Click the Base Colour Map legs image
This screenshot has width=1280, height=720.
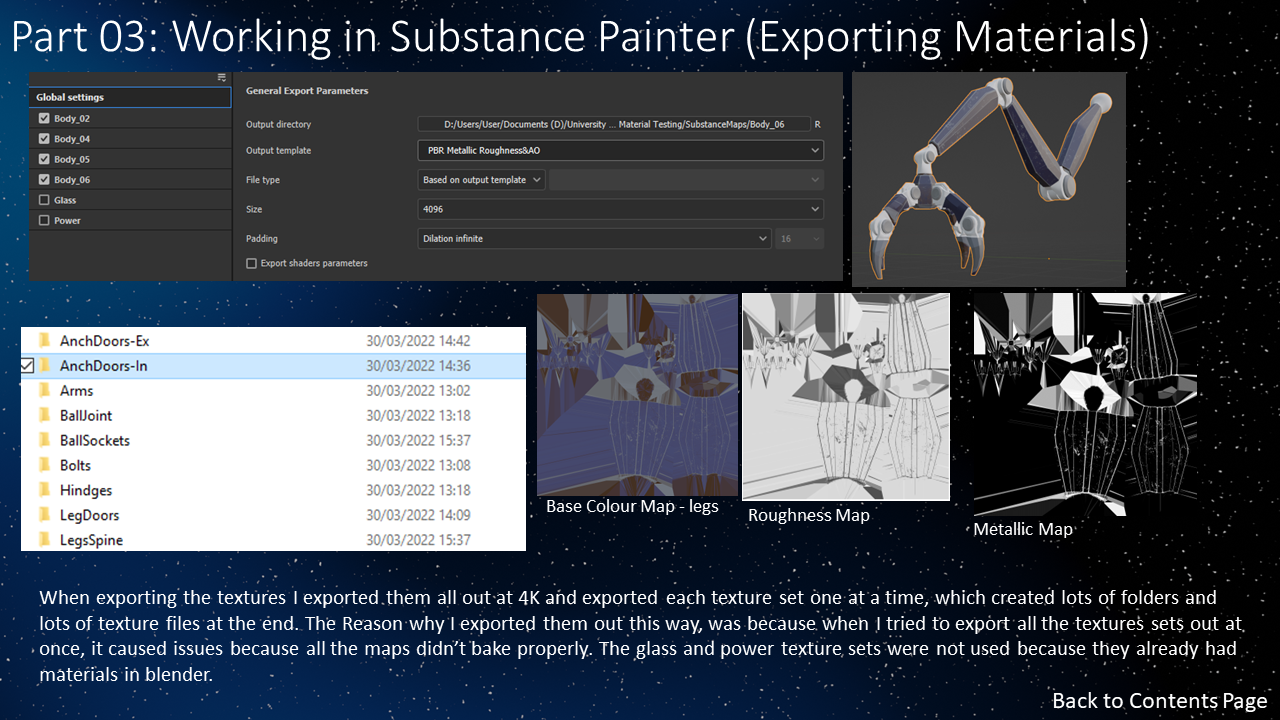point(637,394)
